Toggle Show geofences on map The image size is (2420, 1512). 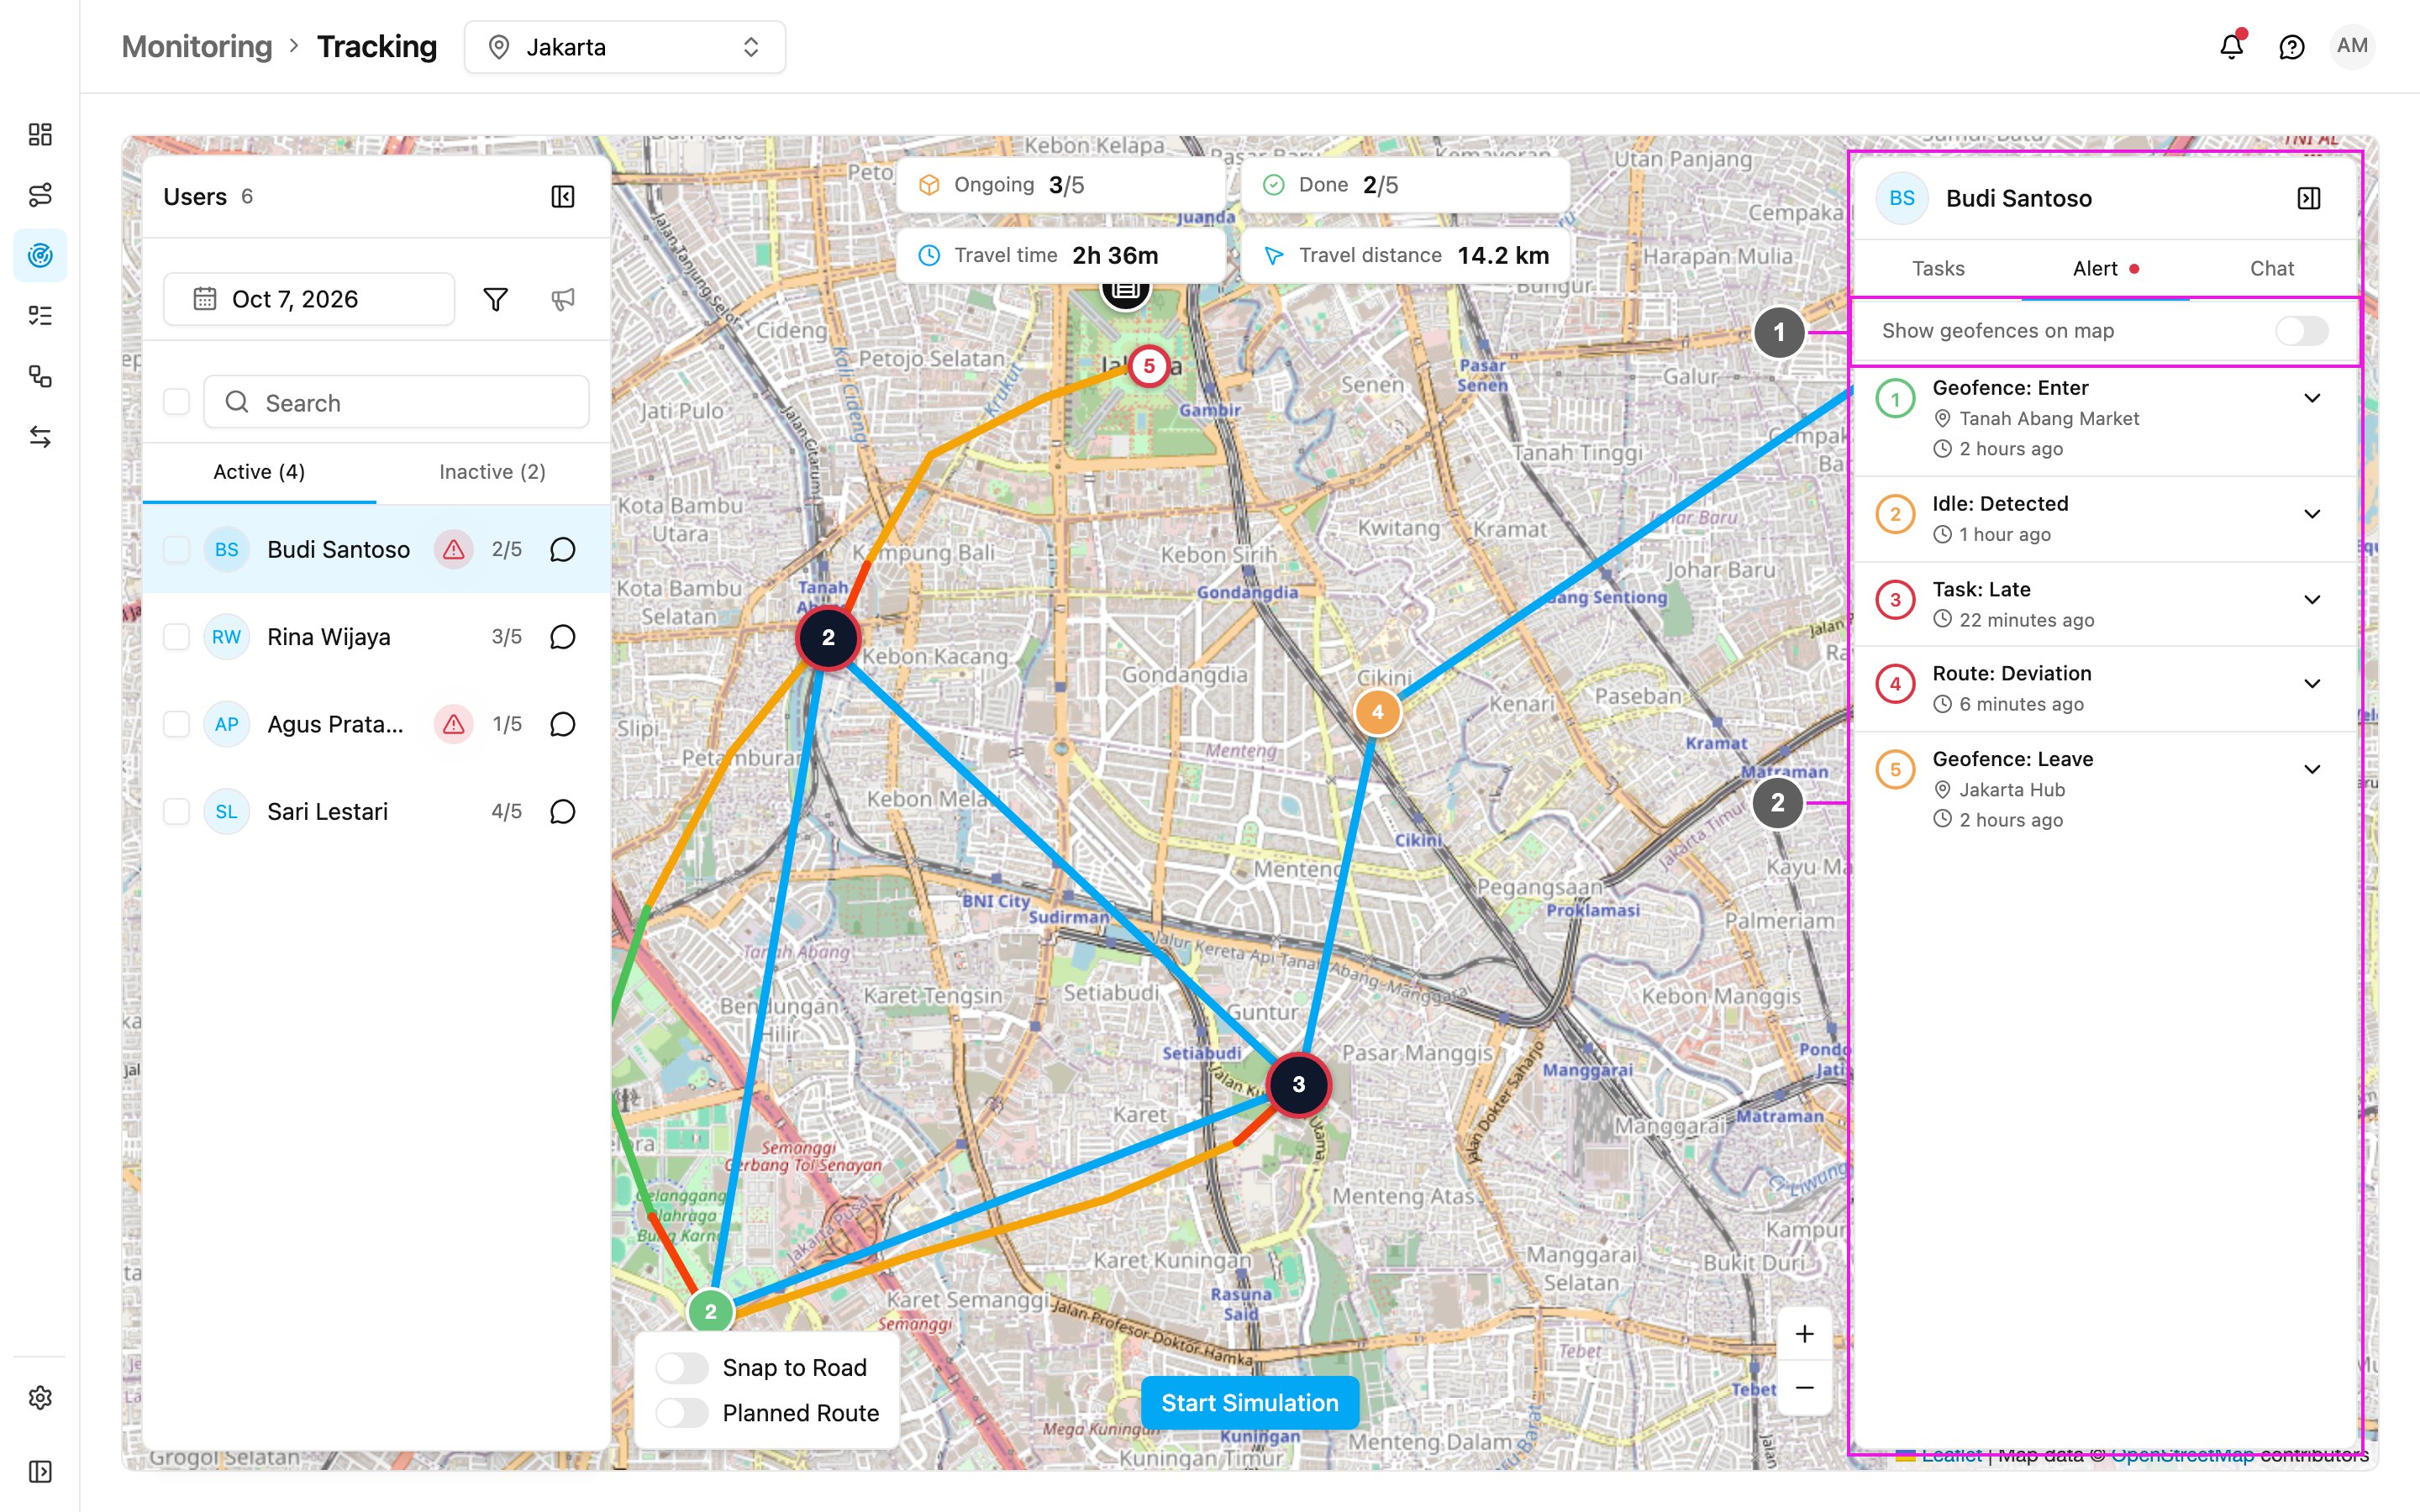(x=2302, y=331)
